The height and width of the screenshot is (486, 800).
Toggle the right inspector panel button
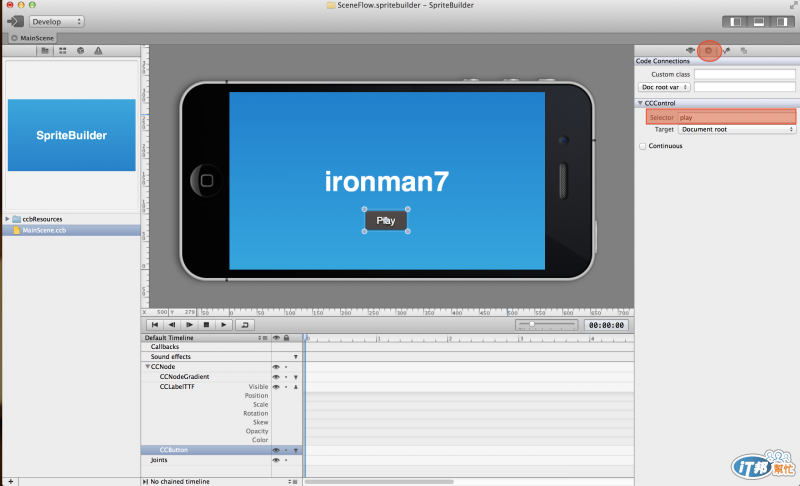[782, 21]
